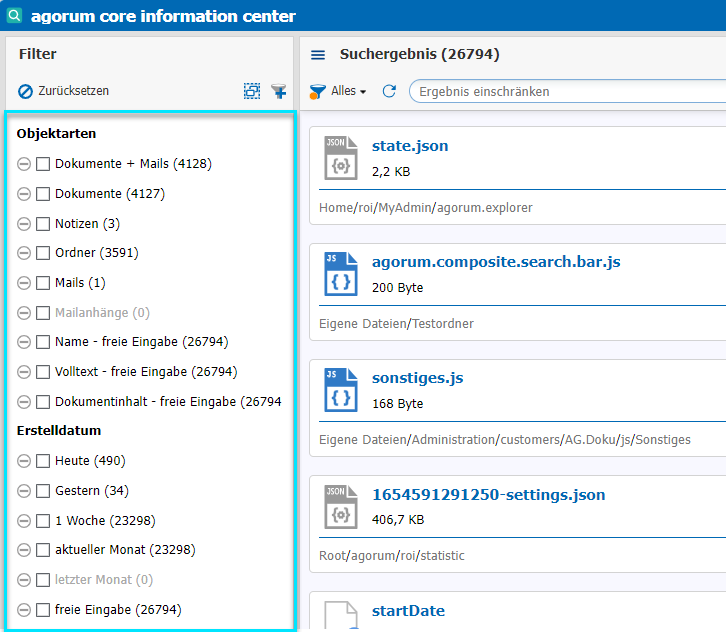Check the letzter Monat (0) checkbox

[x=43, y=580]
